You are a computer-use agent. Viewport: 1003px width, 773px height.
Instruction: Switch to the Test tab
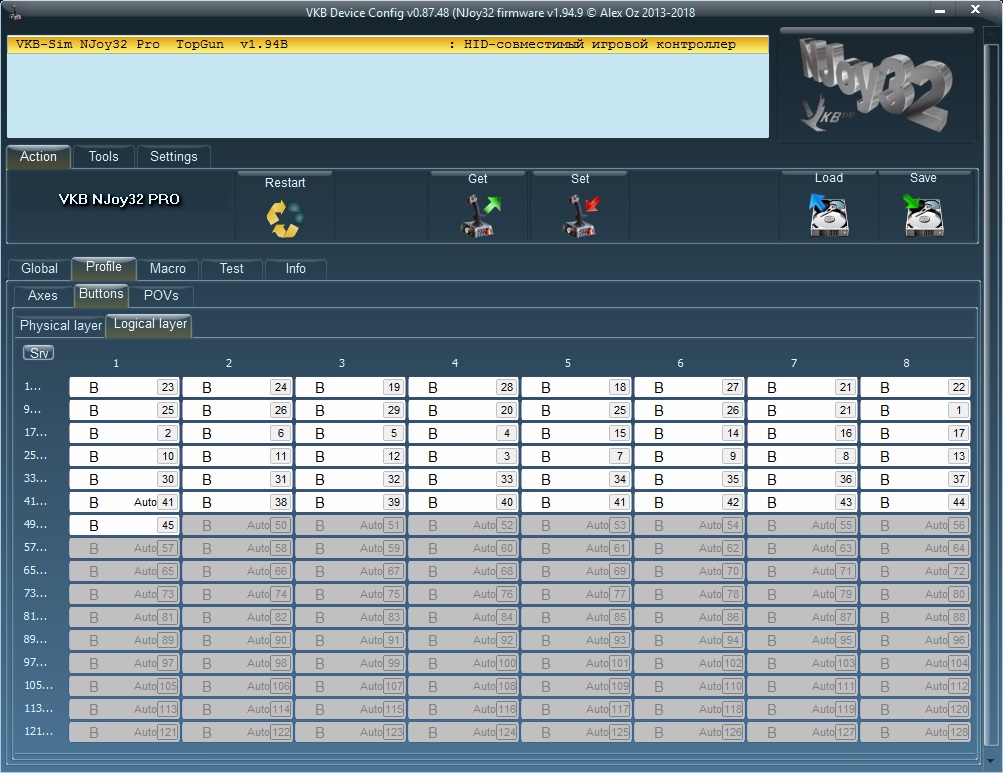(x=232, y=269)
